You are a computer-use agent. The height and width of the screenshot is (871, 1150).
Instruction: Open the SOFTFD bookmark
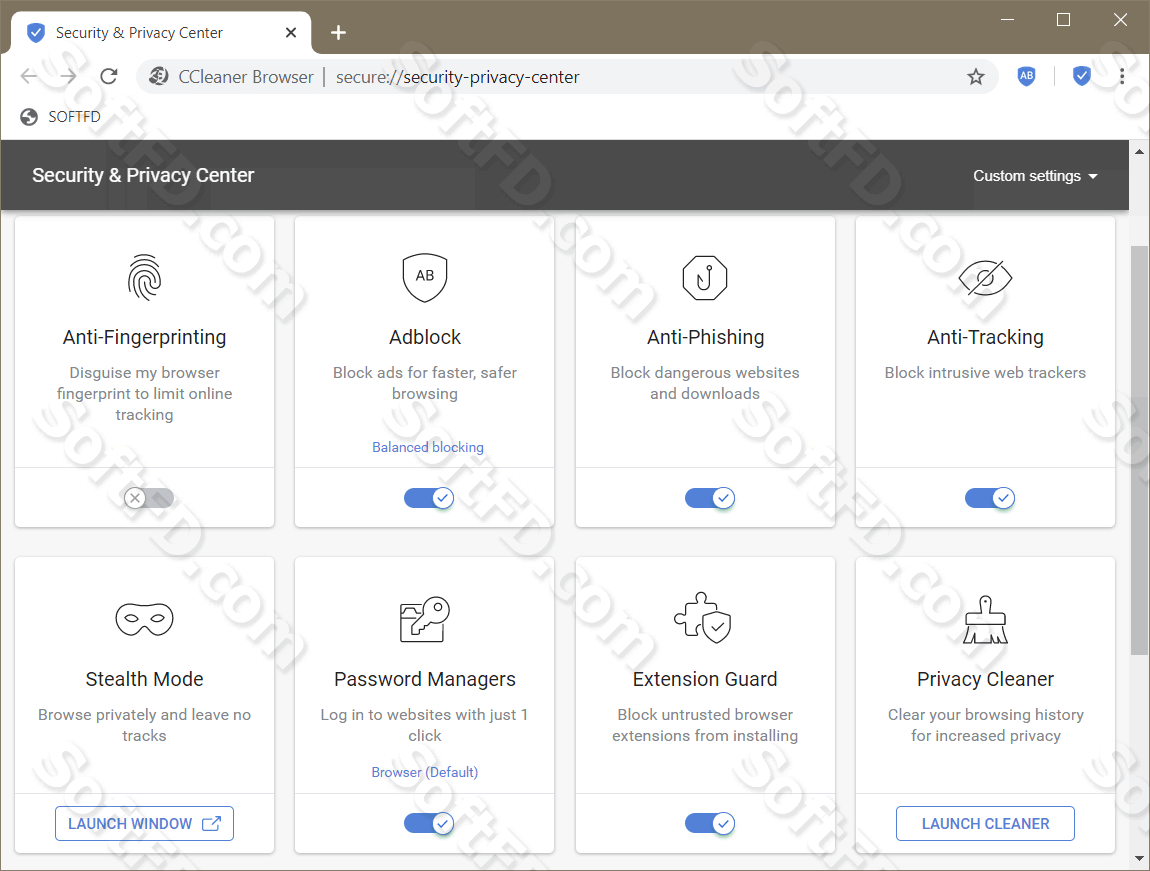[x=60, y=117]
